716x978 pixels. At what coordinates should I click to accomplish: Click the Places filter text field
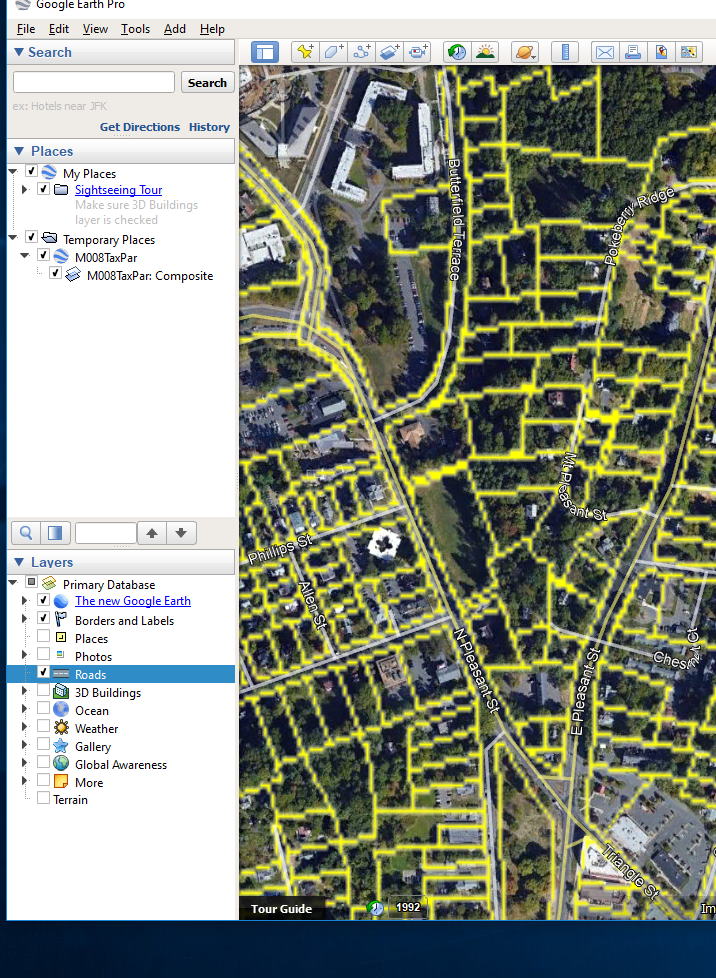[x=105, y=533]
